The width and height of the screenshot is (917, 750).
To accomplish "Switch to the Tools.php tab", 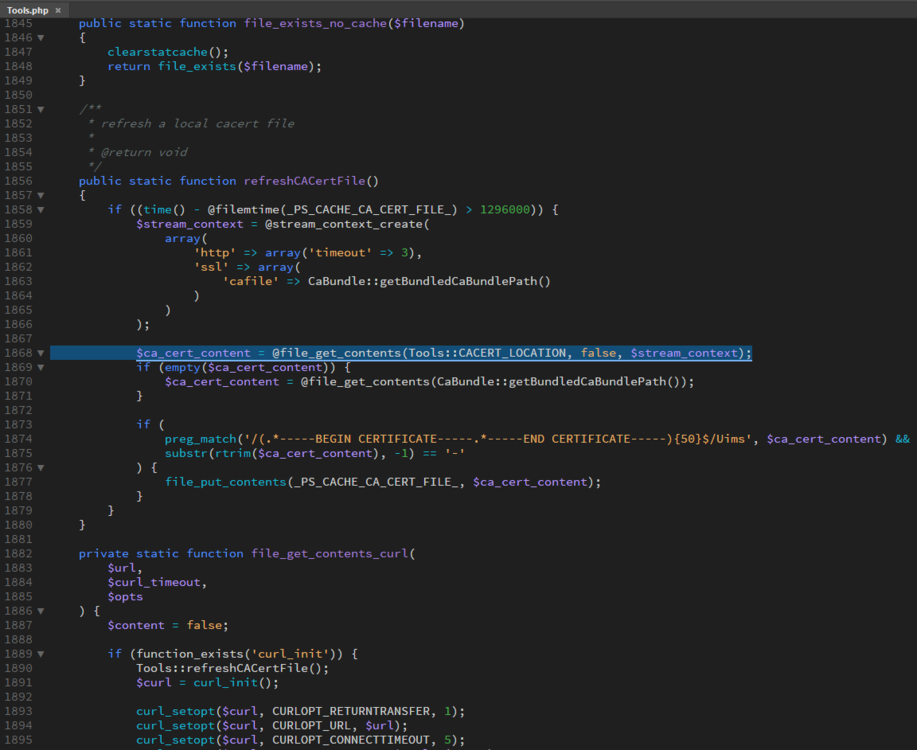I will (27, 10).
